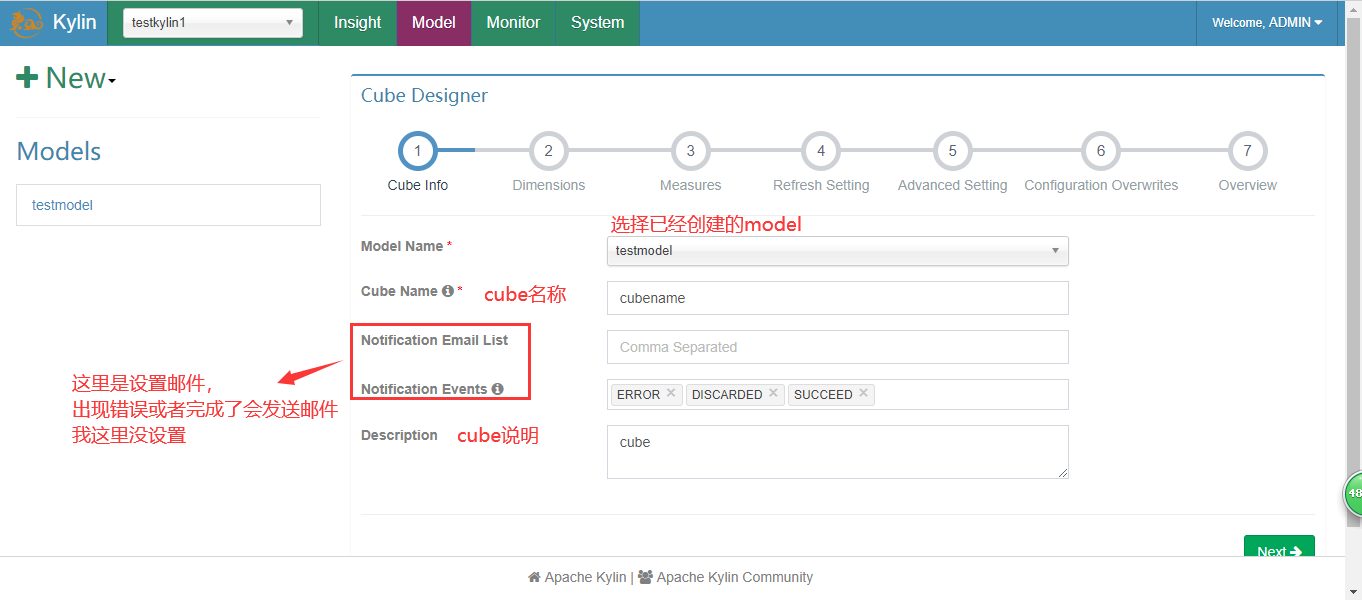This screenshot has height=600, width=1362.
Task: Click the Description text area
Action: click(838, 452)
